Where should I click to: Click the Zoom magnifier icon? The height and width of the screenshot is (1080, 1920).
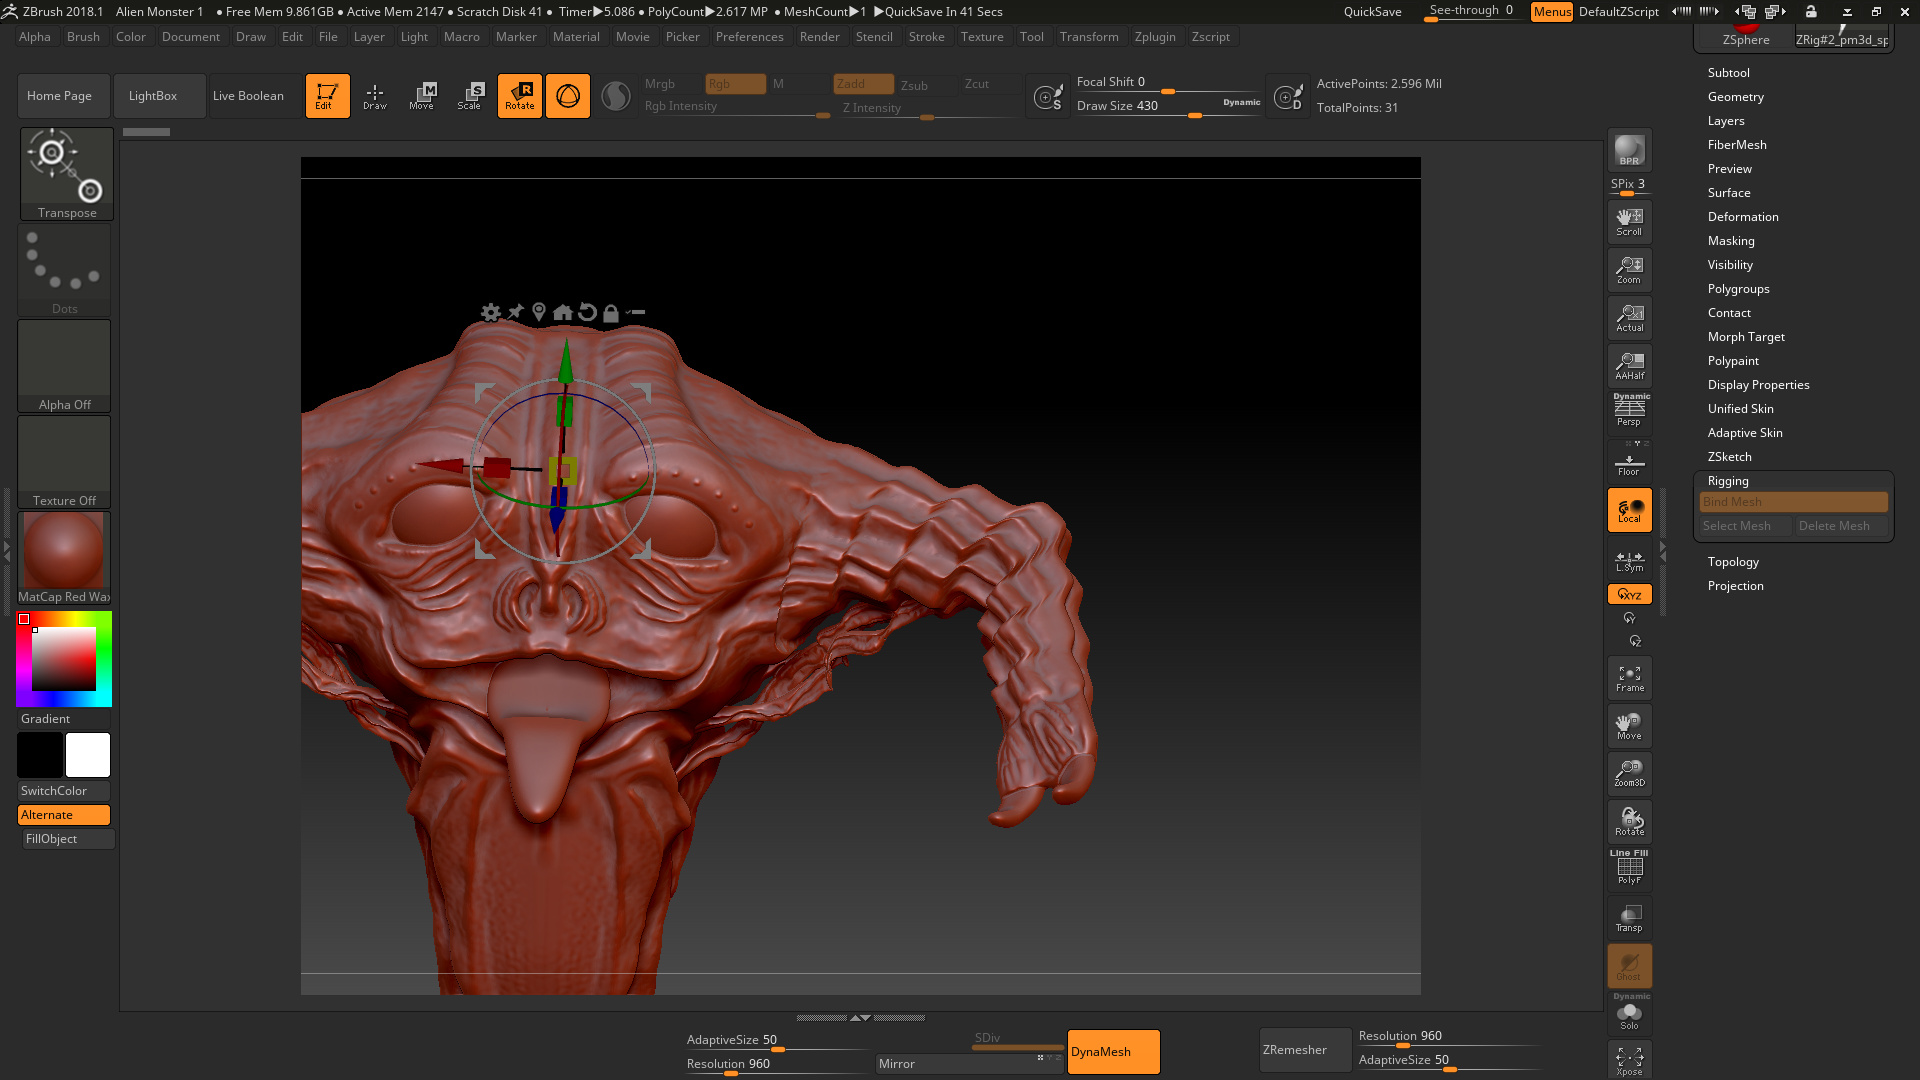click(x=1629, y=270)
